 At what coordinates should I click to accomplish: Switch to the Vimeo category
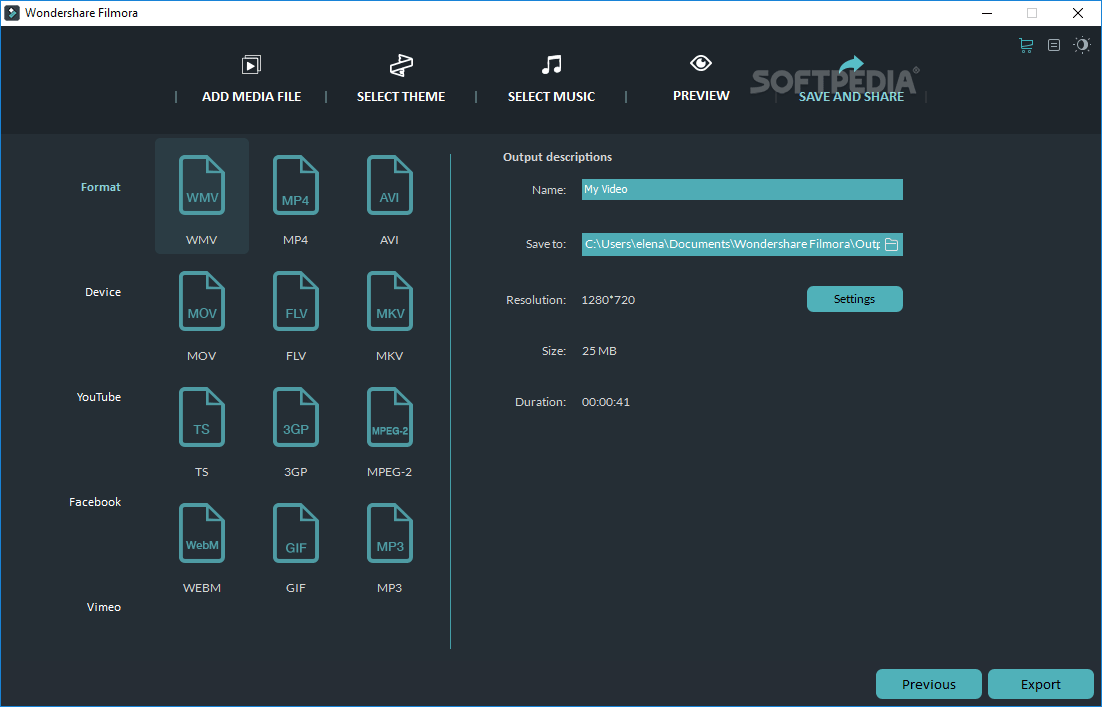pos(103,607)
